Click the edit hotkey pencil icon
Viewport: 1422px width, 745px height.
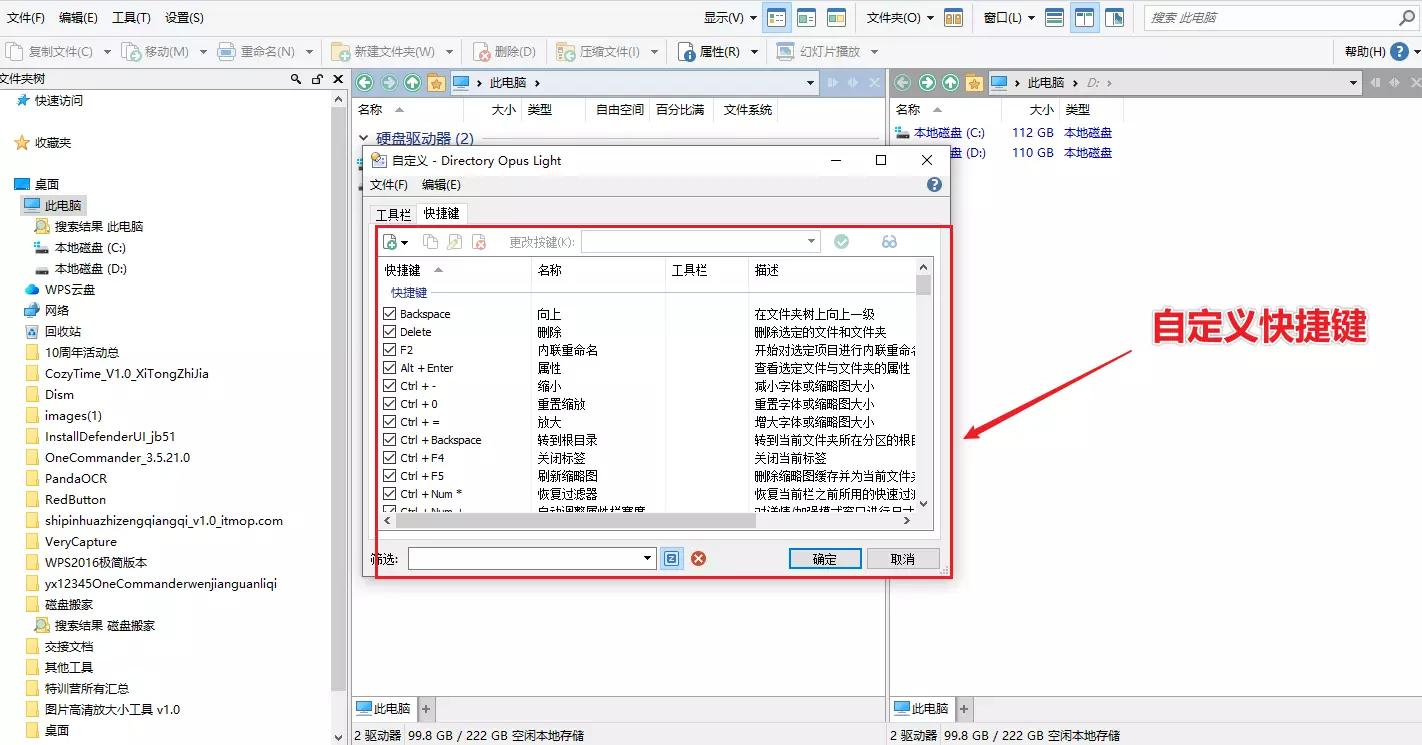(453, 241)
